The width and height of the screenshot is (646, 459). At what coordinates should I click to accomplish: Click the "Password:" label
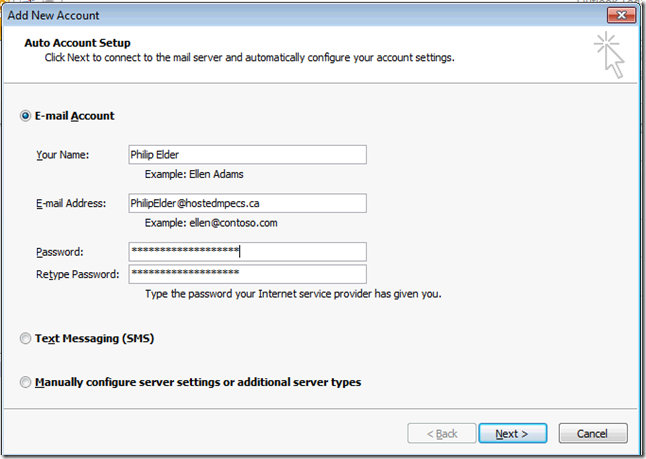(x=60, y=252)
